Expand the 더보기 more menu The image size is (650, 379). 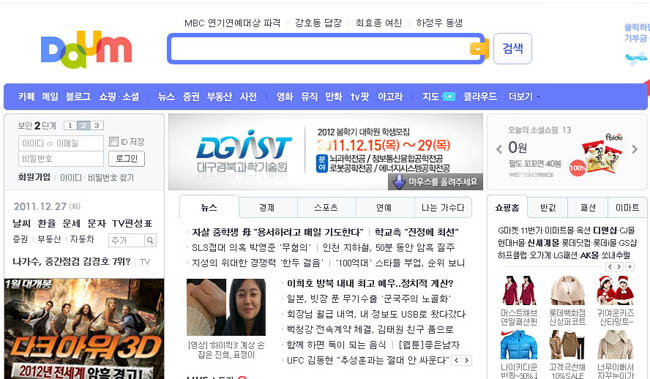pyautogui.click(x=524, y=97)
